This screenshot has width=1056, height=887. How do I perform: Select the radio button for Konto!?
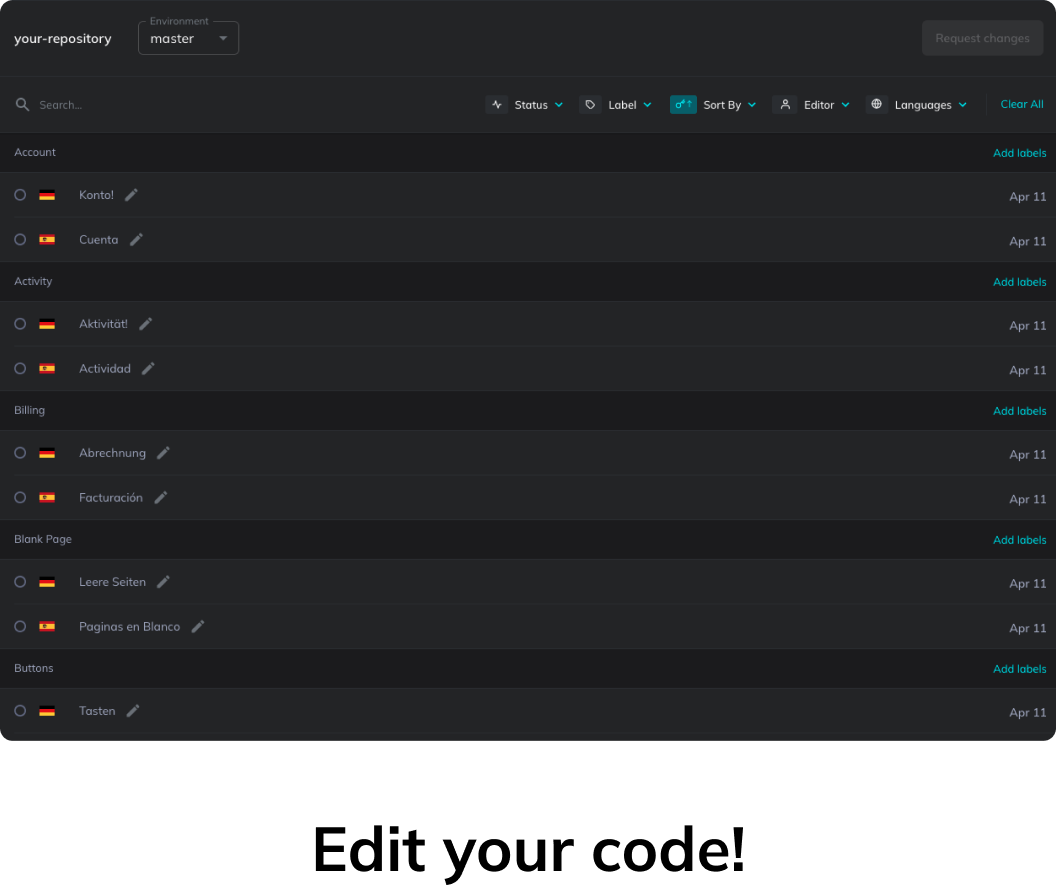pyautogui.click(x=20, y=195)
